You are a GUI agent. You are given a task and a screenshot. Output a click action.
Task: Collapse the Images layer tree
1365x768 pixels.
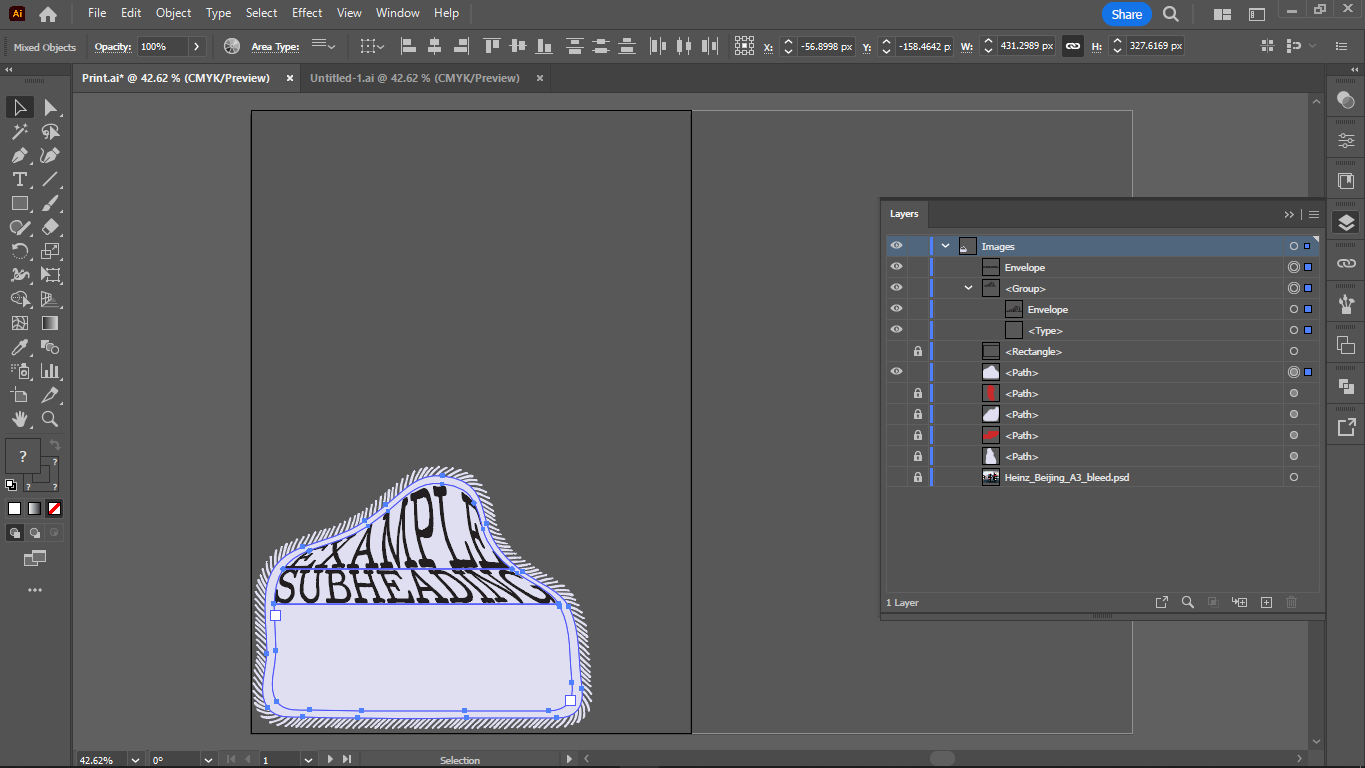tap(945, 246)
